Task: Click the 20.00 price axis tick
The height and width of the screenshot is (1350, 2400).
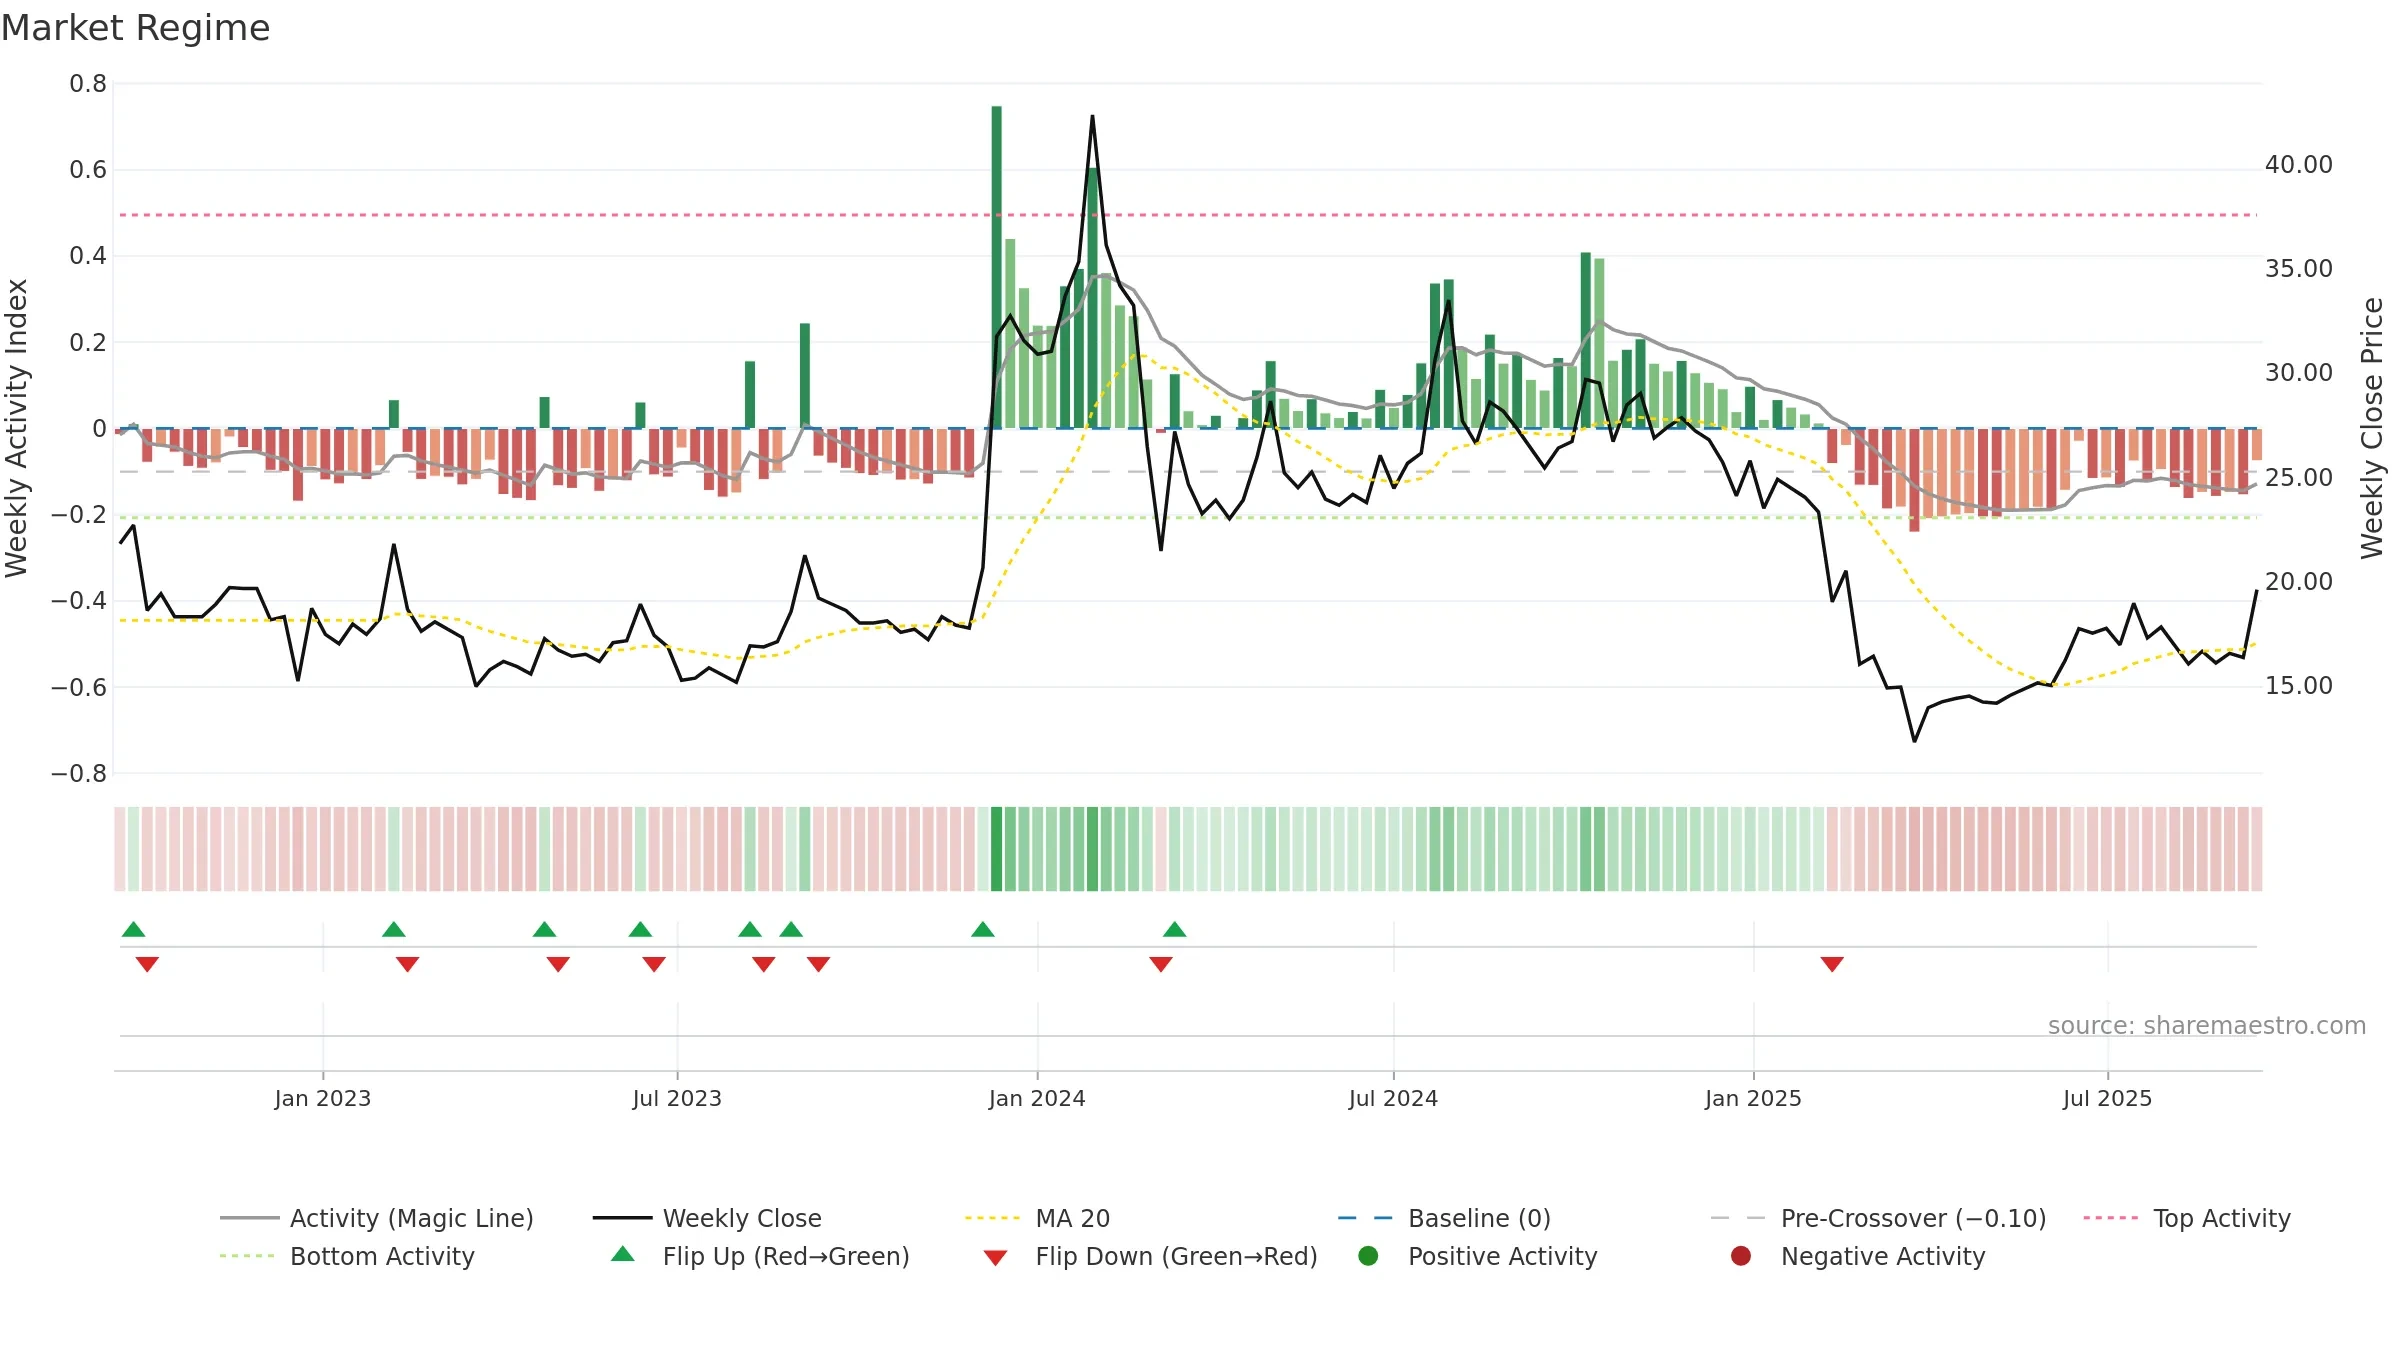Action: coord(2299,581)
